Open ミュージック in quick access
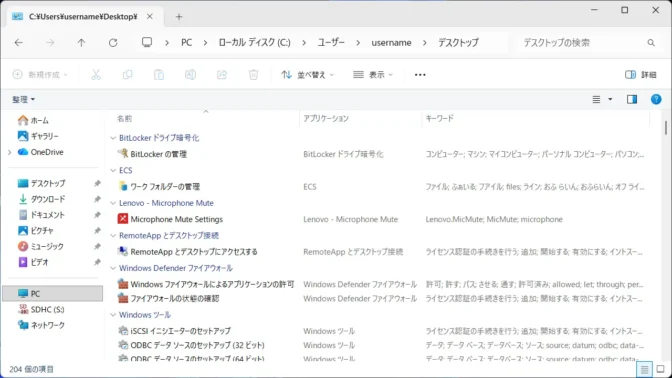 click(41, 246)
